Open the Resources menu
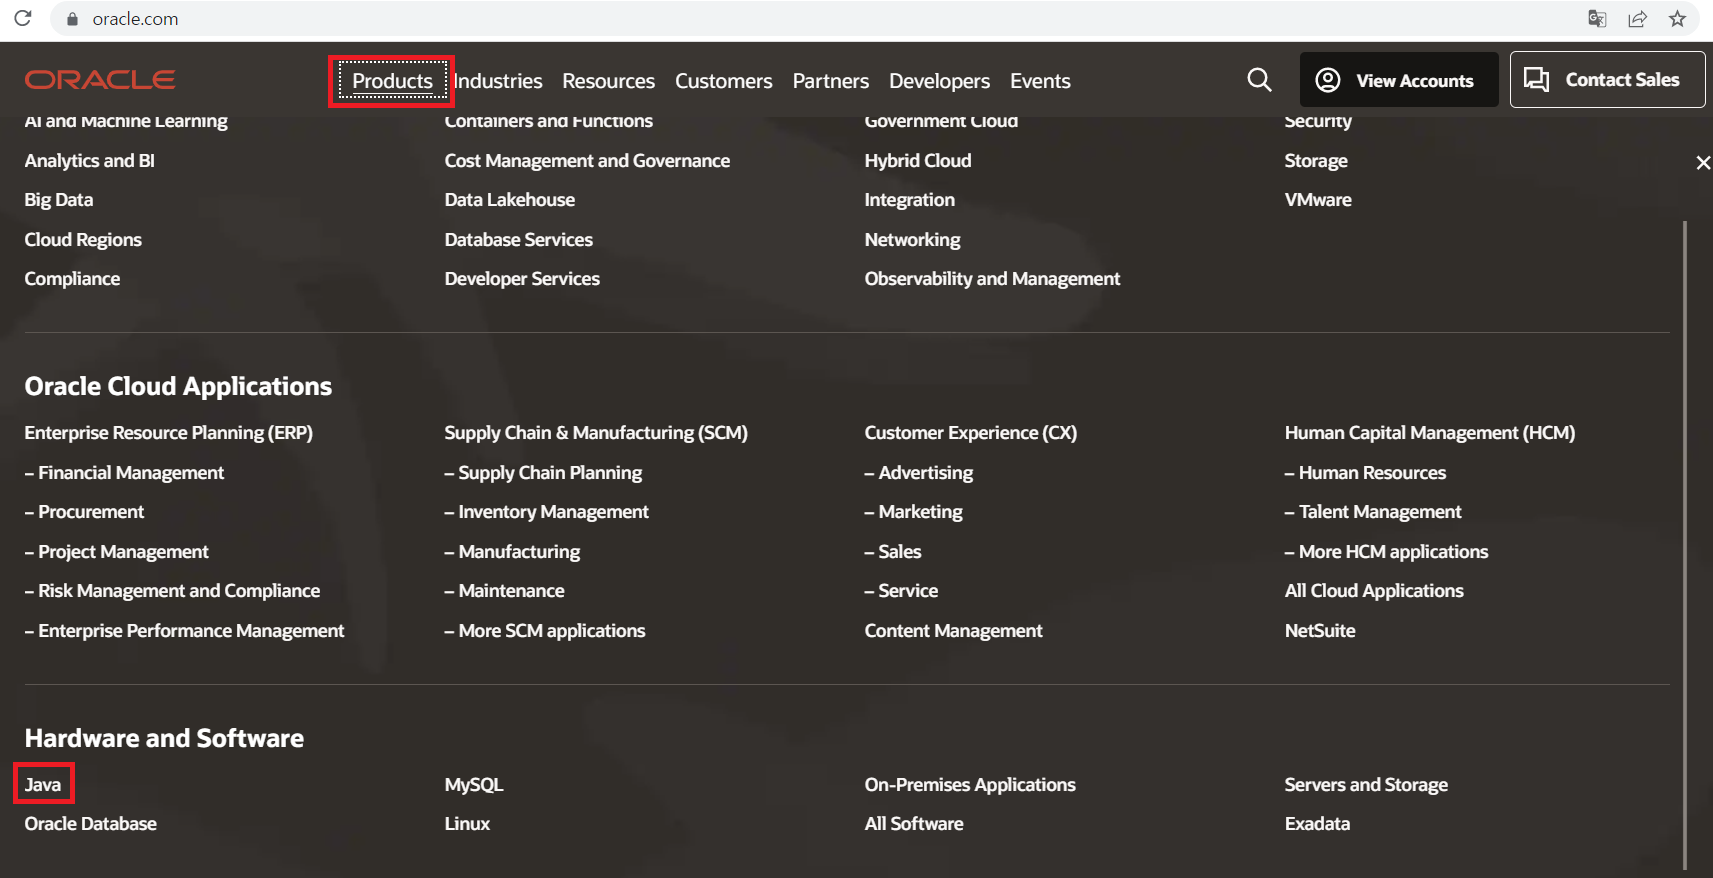The height and width of the screenshot is (878, 1713). click(608, 81)
